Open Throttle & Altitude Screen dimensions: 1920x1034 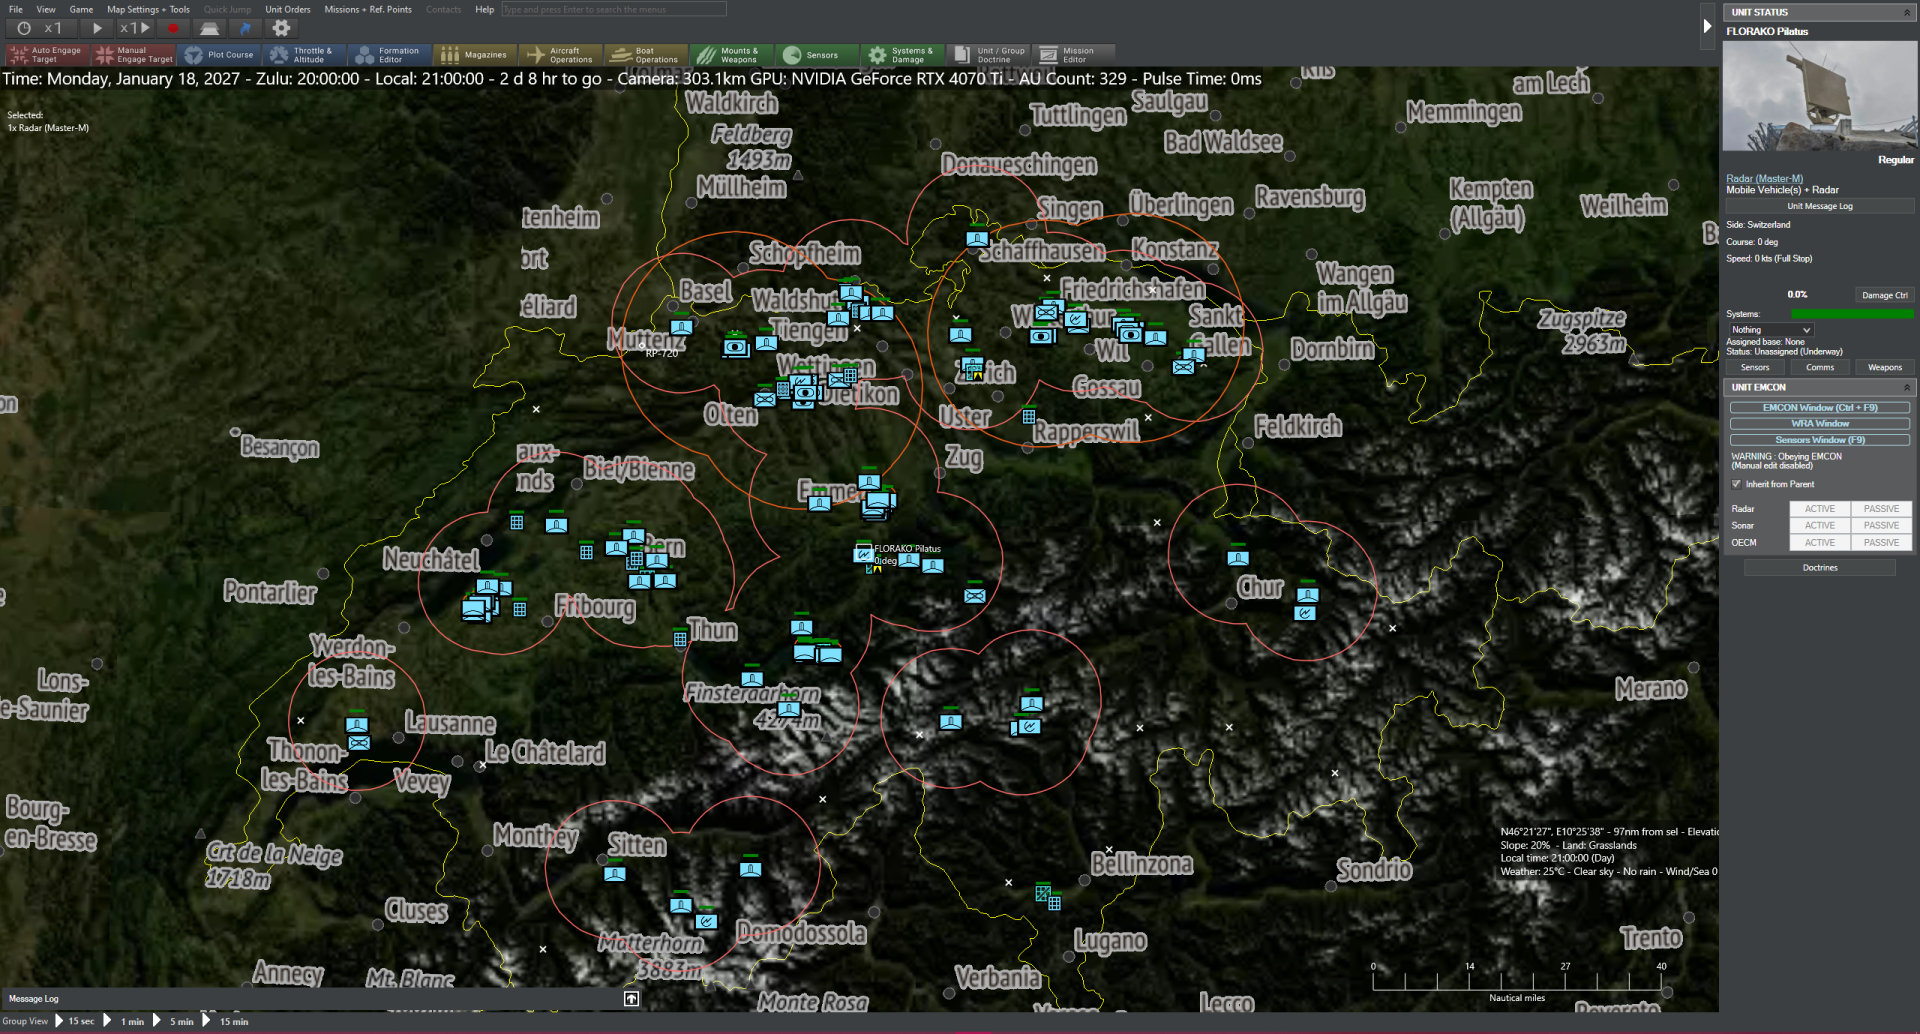[x=304, y=55]
